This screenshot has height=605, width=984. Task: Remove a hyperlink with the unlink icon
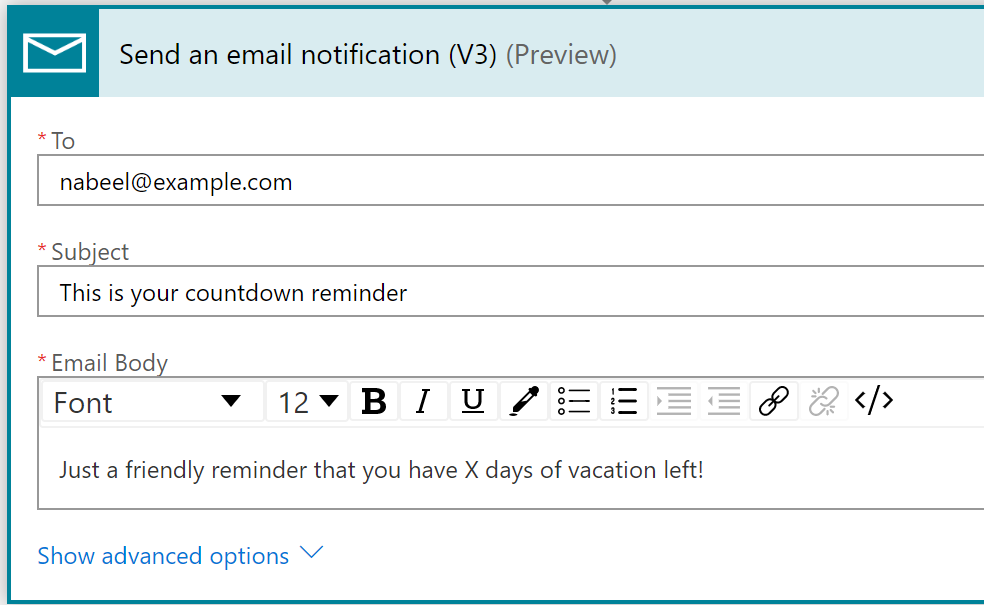824,400
